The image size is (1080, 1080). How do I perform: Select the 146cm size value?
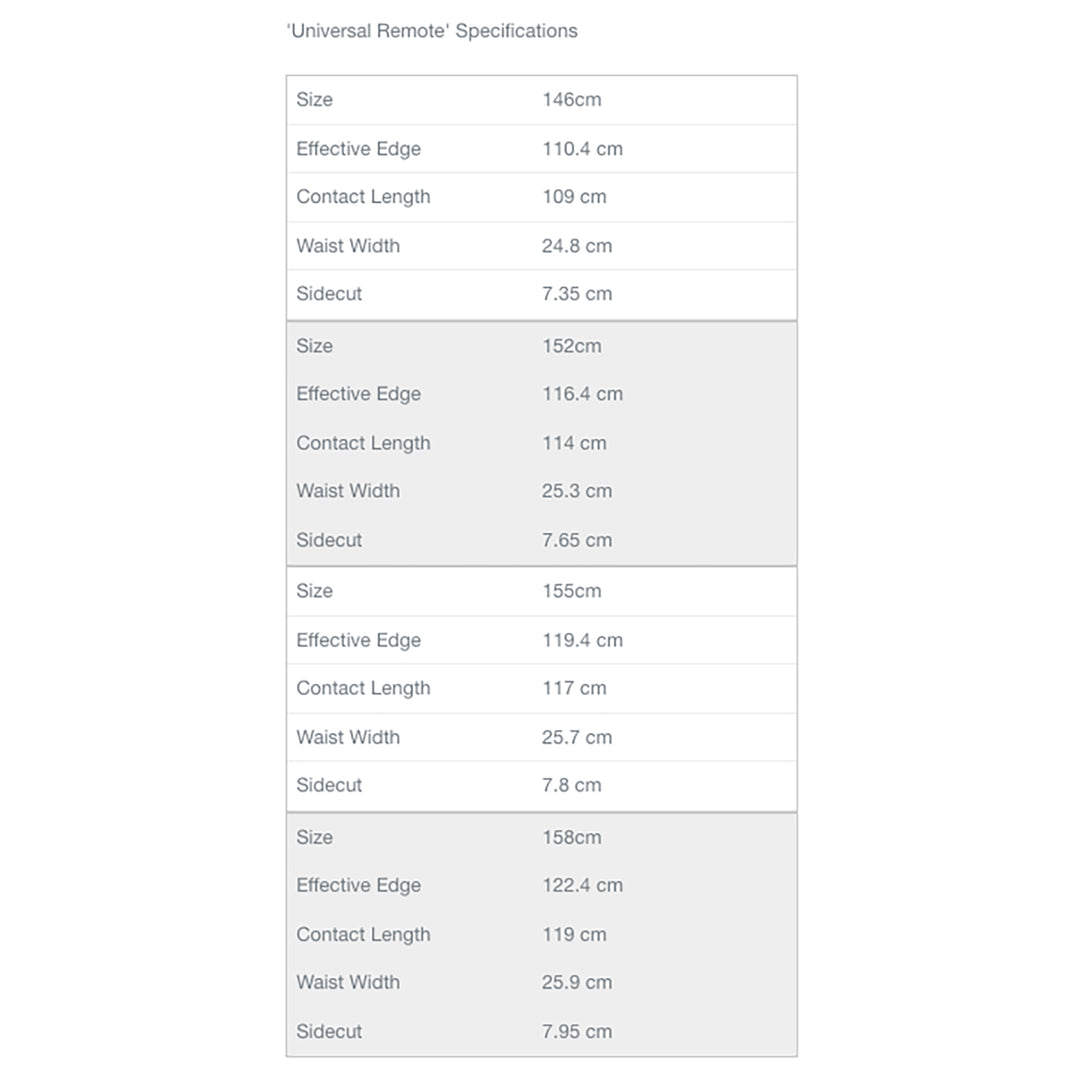(x=572, y=100)
